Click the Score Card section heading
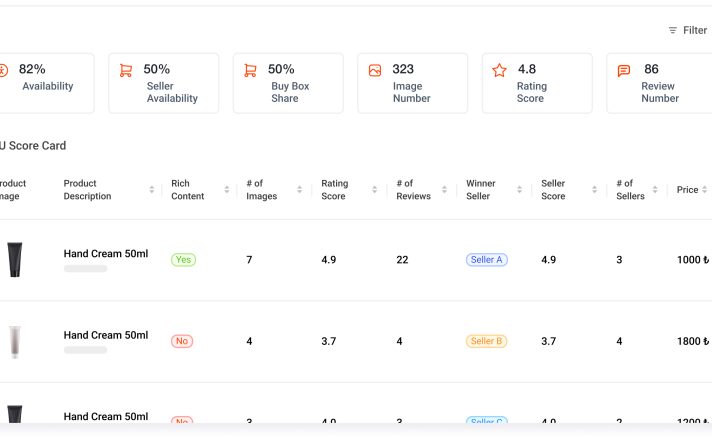This screenshot has width=712, height=440. pos(33,146)
